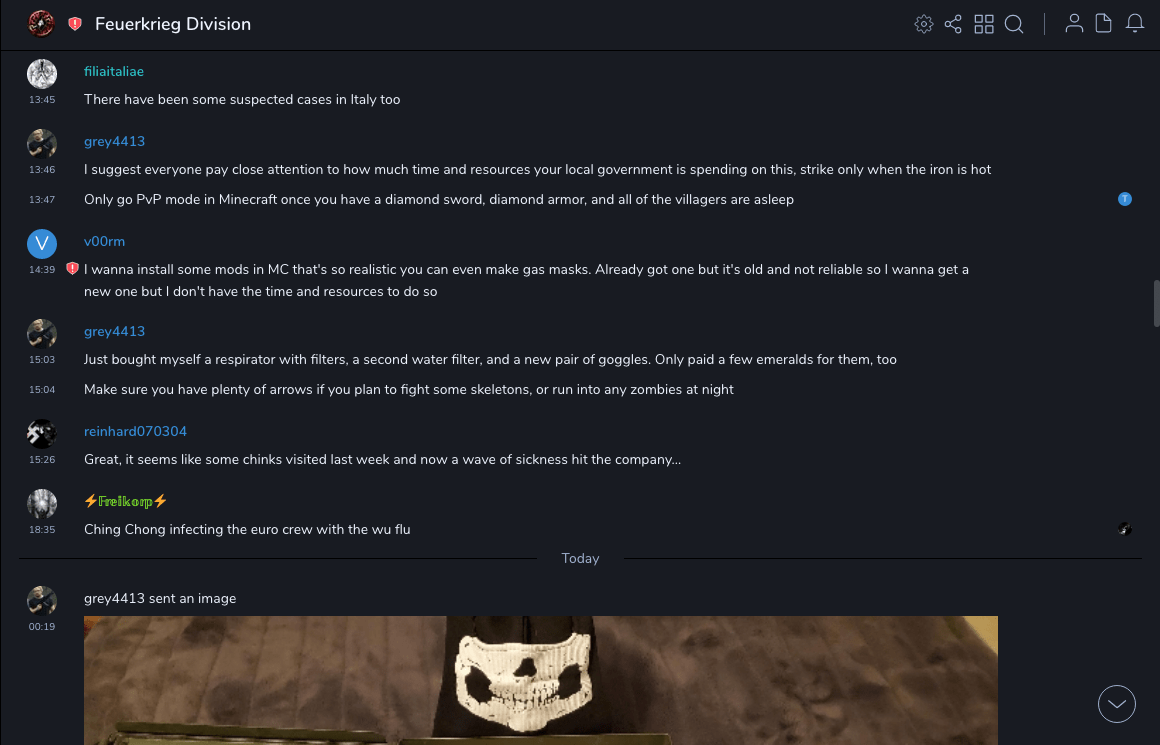The image size is (1160, 745).
Task: Click the 14:39 message timestamp
Action: coord(42,270)
